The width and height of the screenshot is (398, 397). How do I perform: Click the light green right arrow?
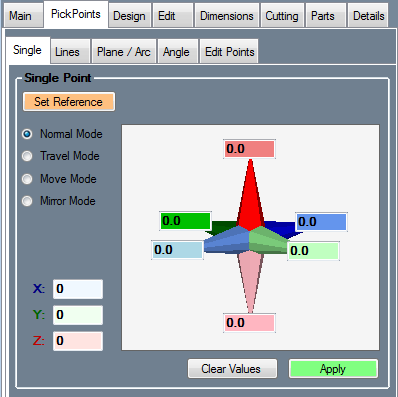click(x=268, y=241)
